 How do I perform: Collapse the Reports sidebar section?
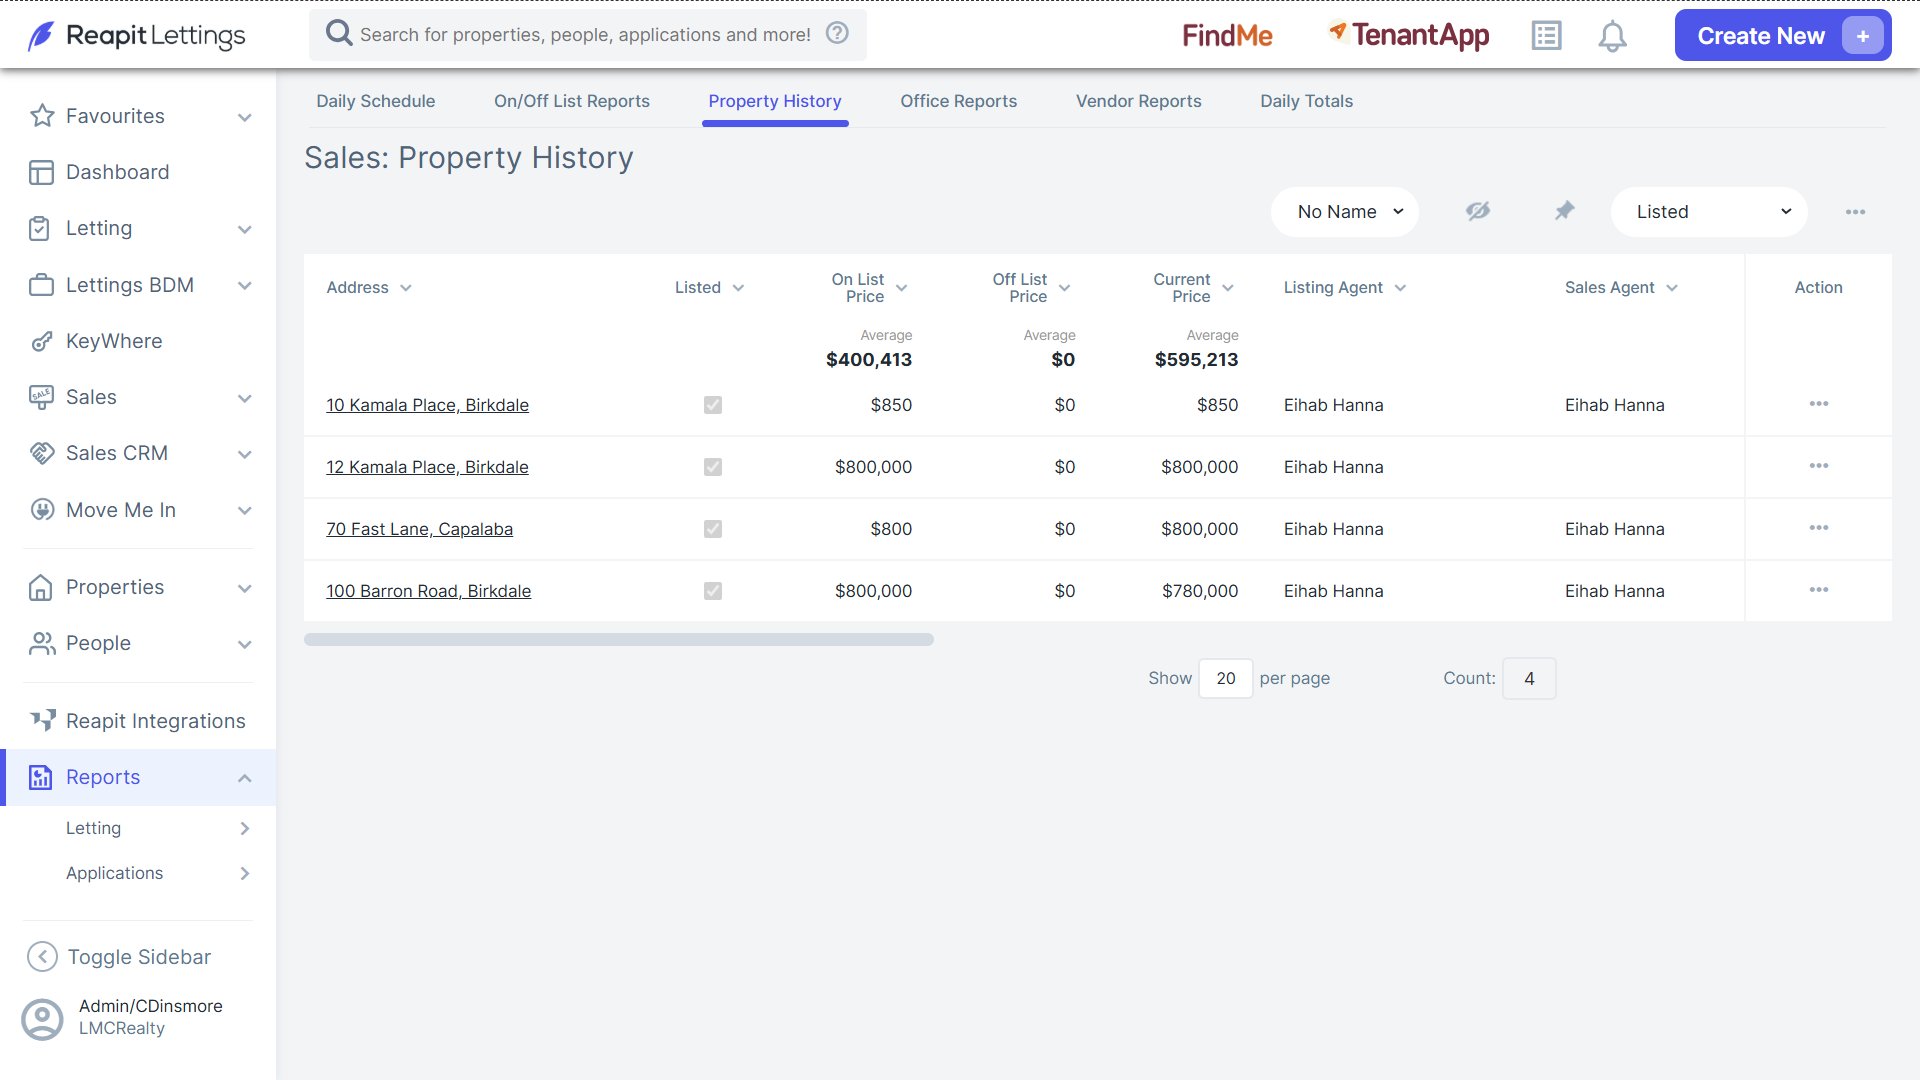coord(244,778)
